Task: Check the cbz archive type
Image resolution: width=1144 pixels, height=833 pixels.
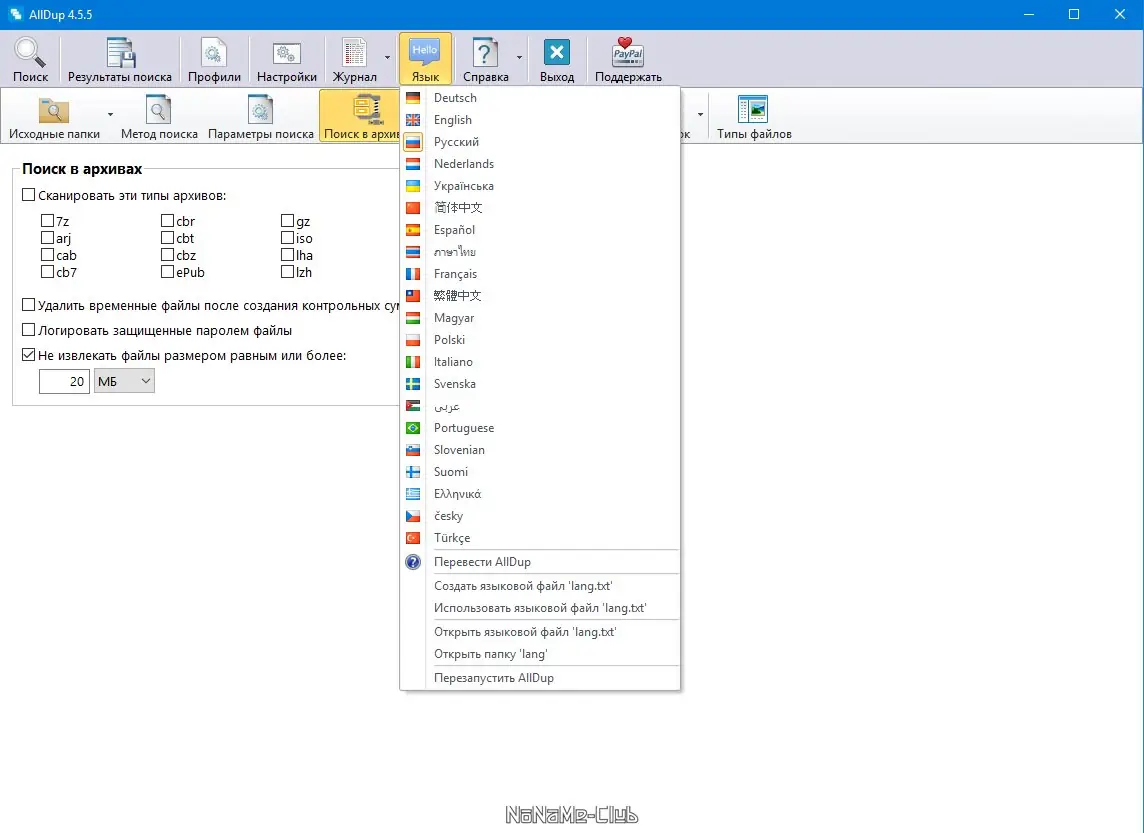Action: 167,255
